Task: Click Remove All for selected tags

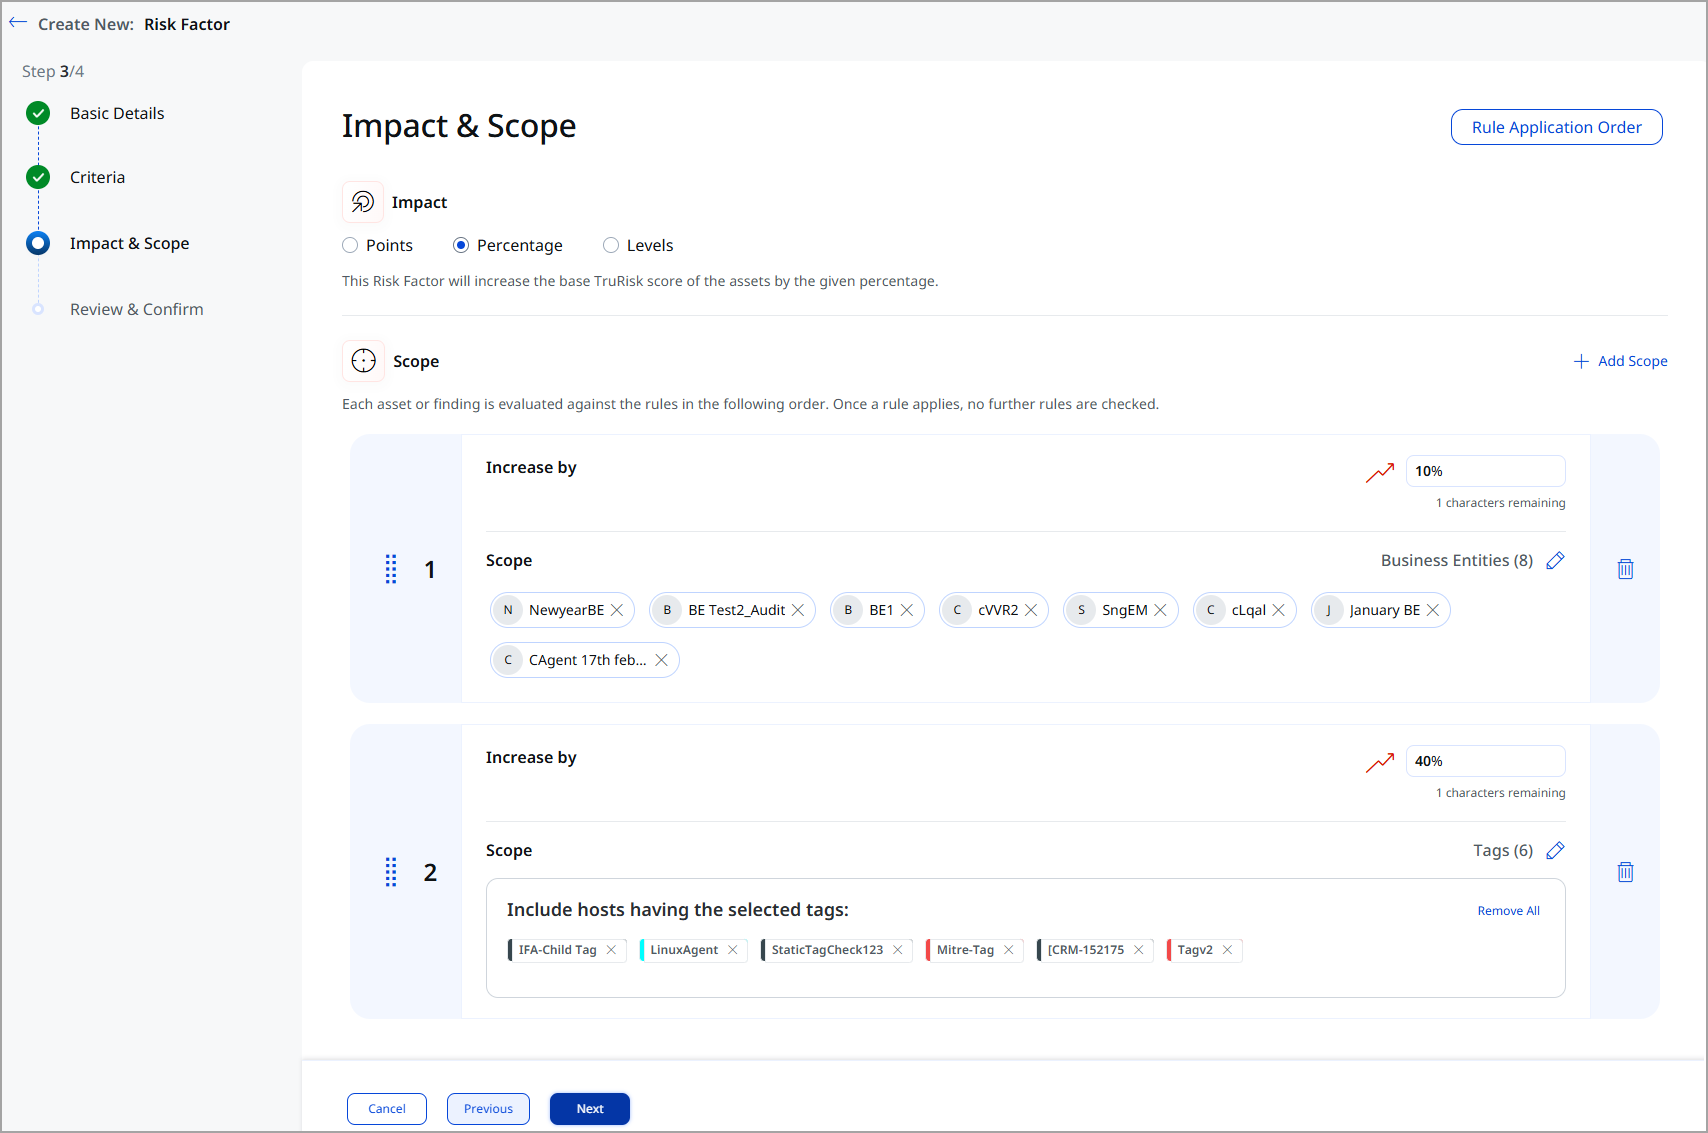Action: 1508,910
